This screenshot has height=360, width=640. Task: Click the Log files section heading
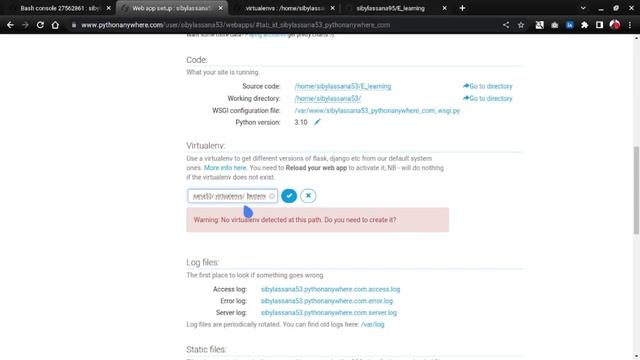click(202, 262)
